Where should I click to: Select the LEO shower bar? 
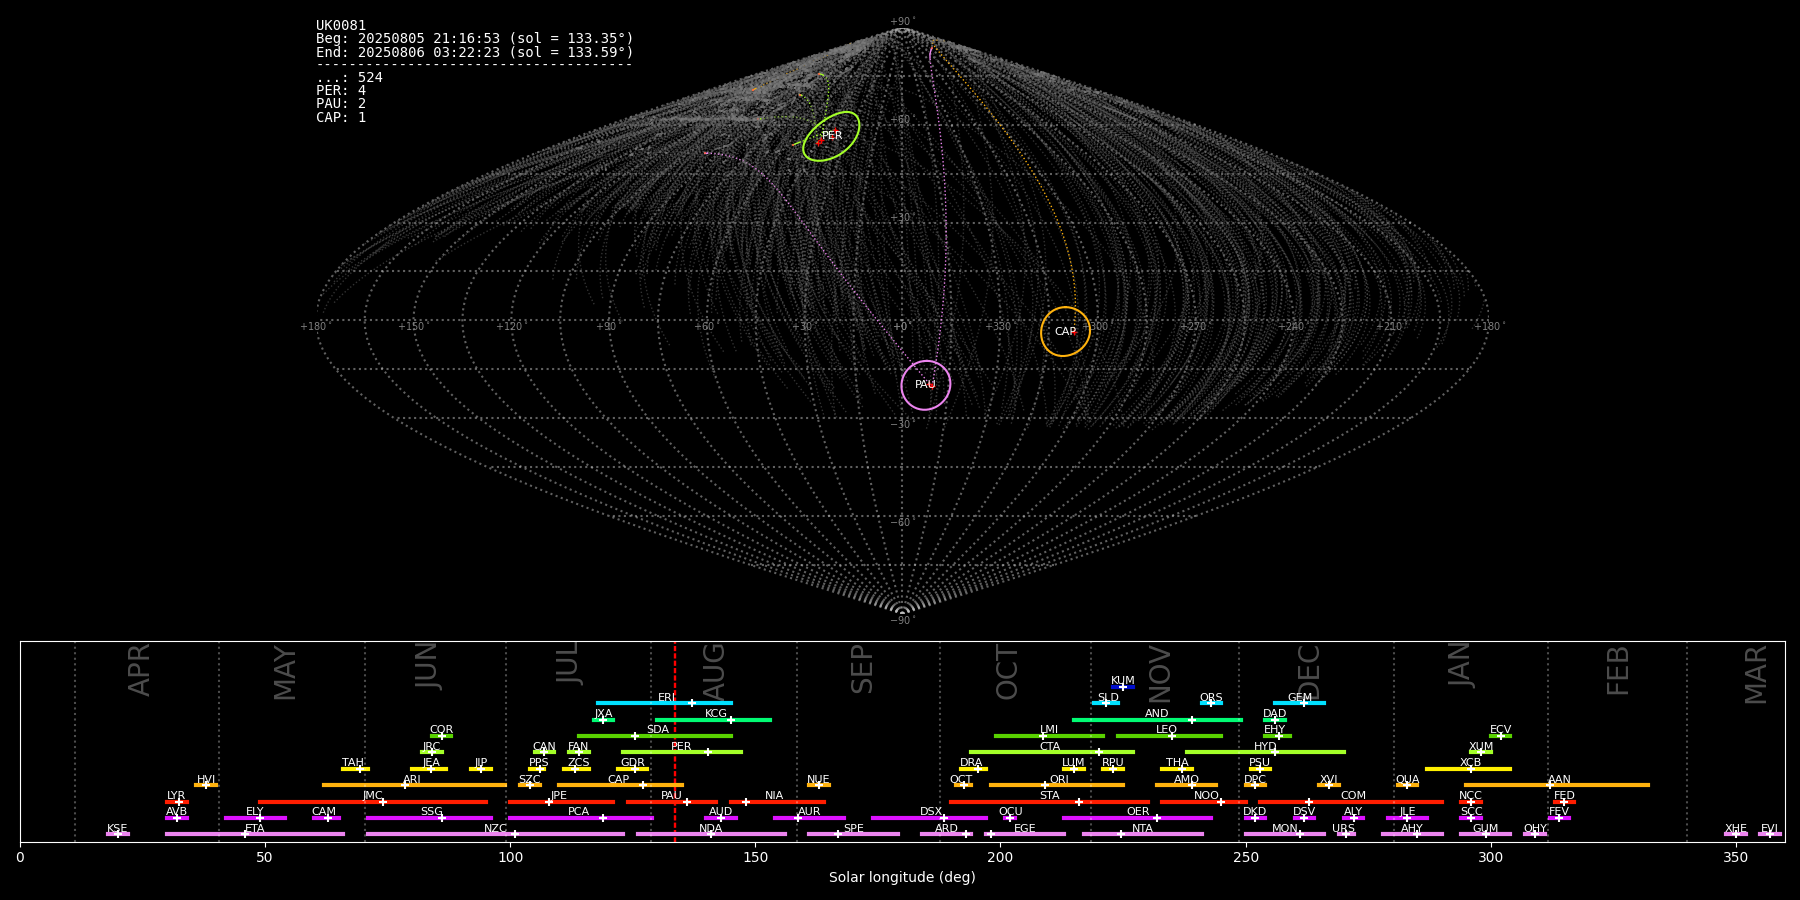tap(1169, 736)
